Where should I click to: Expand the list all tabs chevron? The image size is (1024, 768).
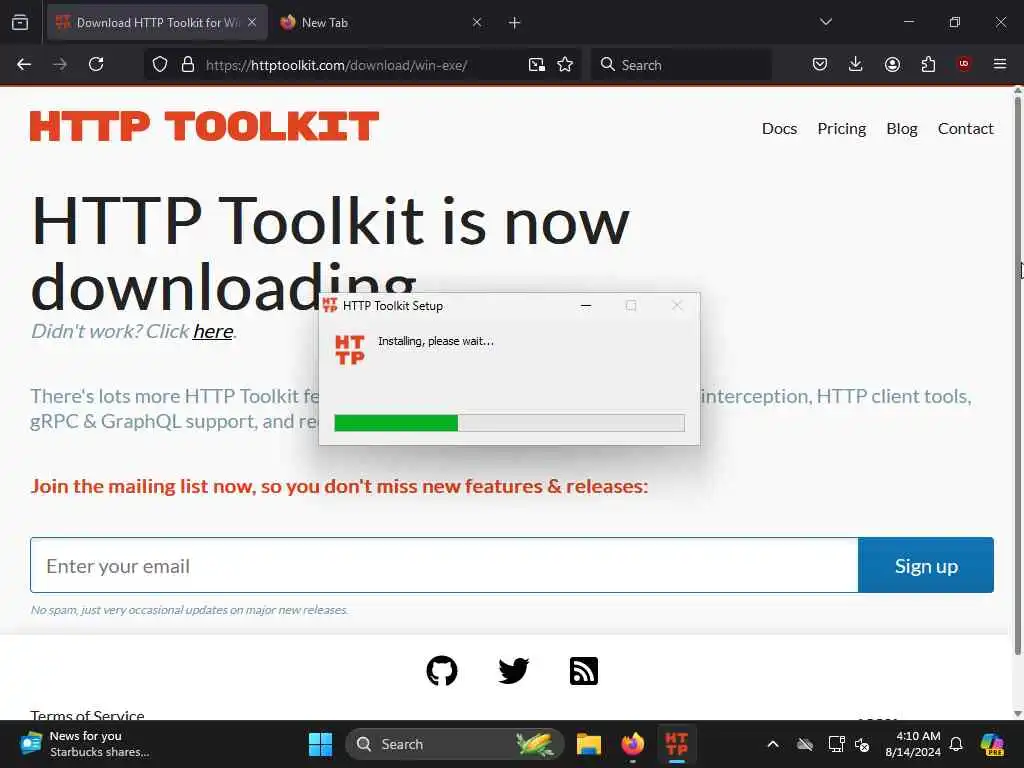pos(826,22)
